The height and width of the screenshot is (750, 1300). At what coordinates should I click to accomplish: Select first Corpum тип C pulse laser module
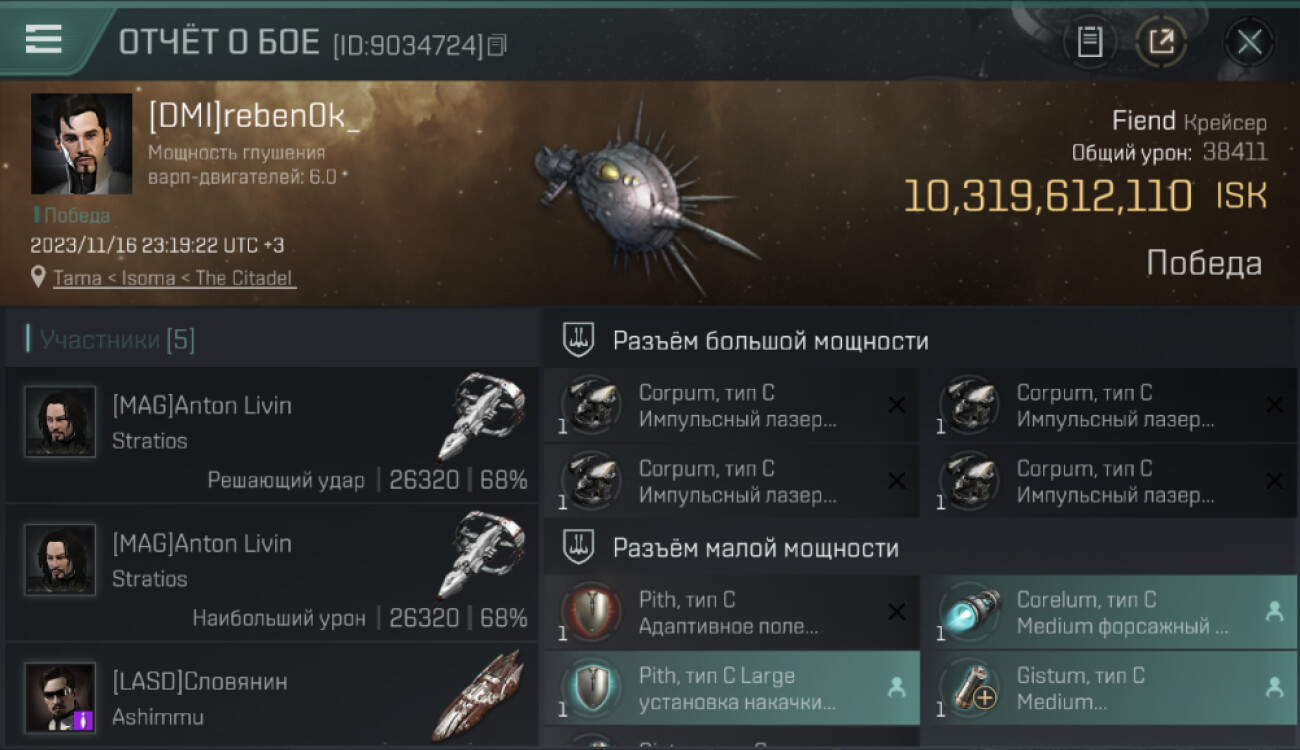point(732,405)
